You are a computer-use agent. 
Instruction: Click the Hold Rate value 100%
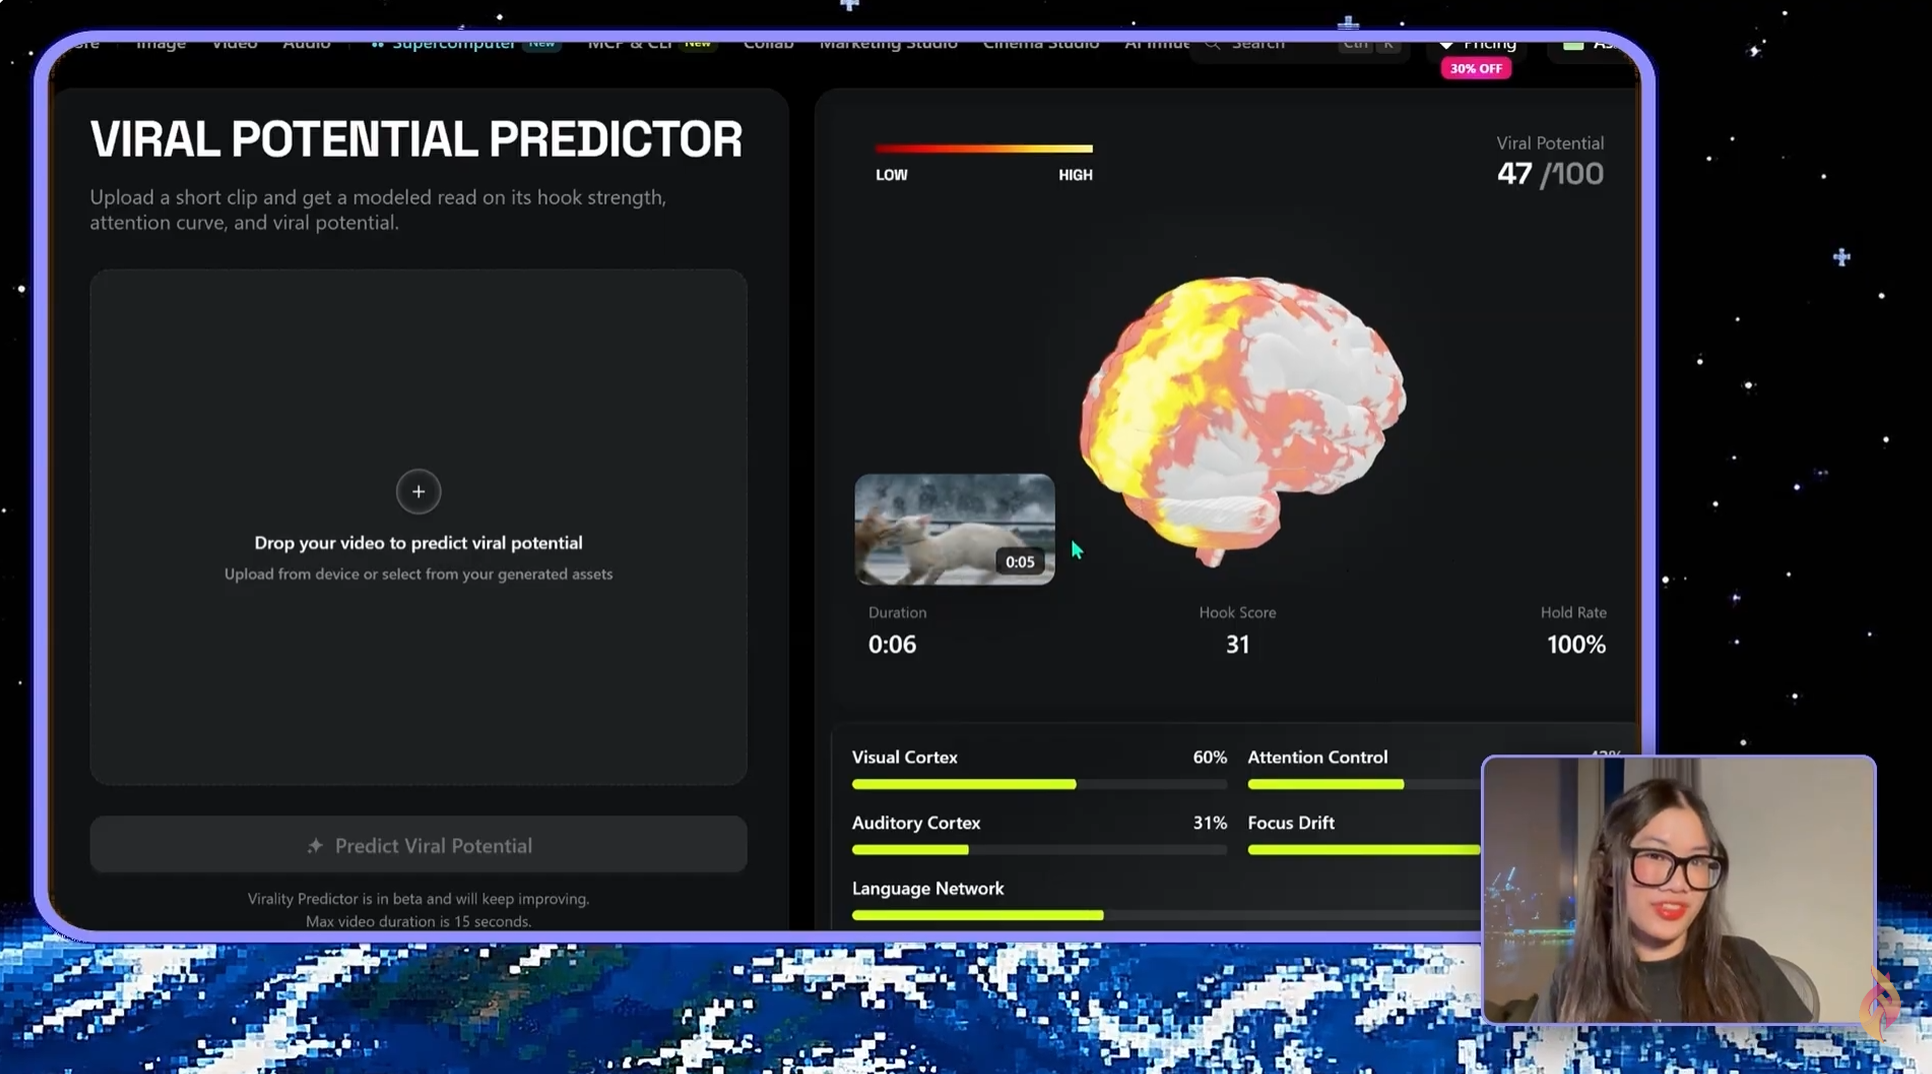point(1576,645)
